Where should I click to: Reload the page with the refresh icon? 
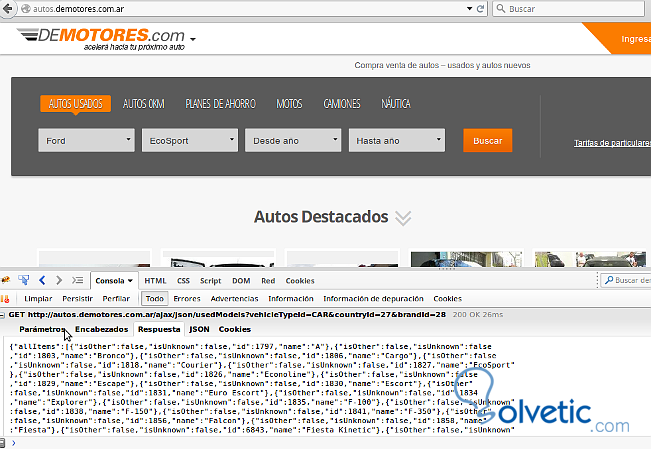pyautogui.click(x=480, y=9)
